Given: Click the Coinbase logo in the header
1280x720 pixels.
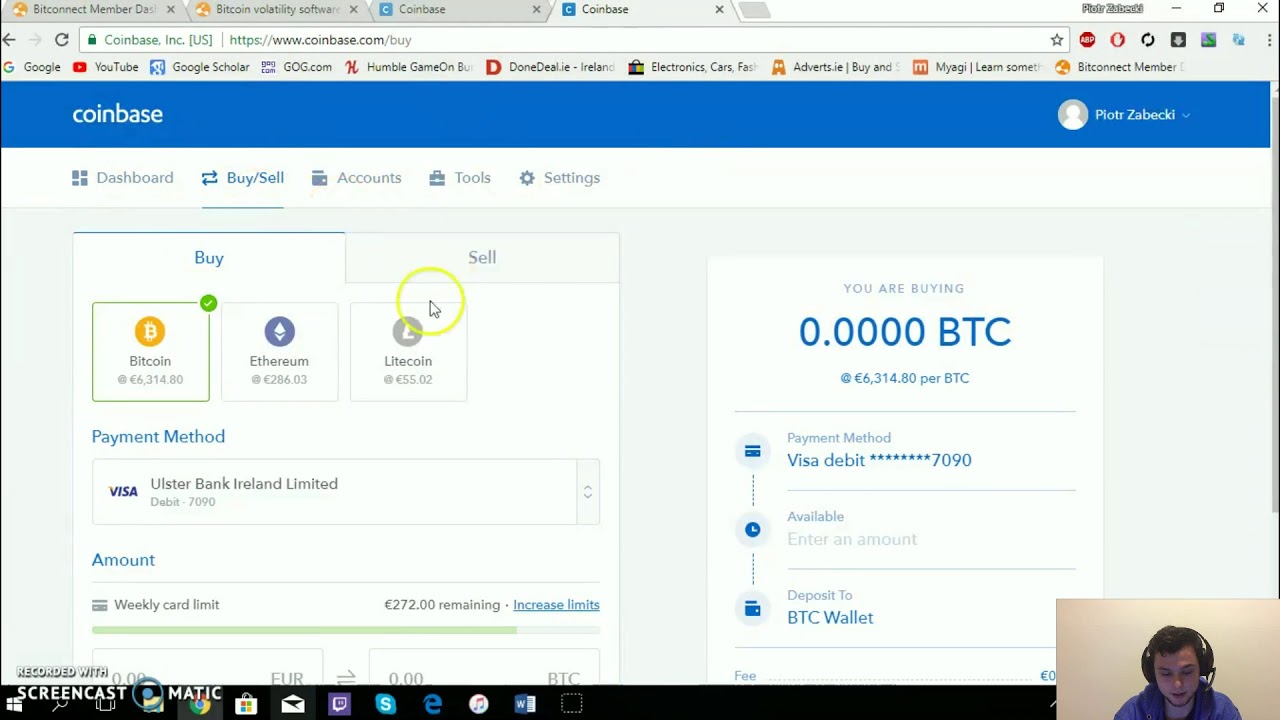Looking at the screenshot, I should point(117,114).
